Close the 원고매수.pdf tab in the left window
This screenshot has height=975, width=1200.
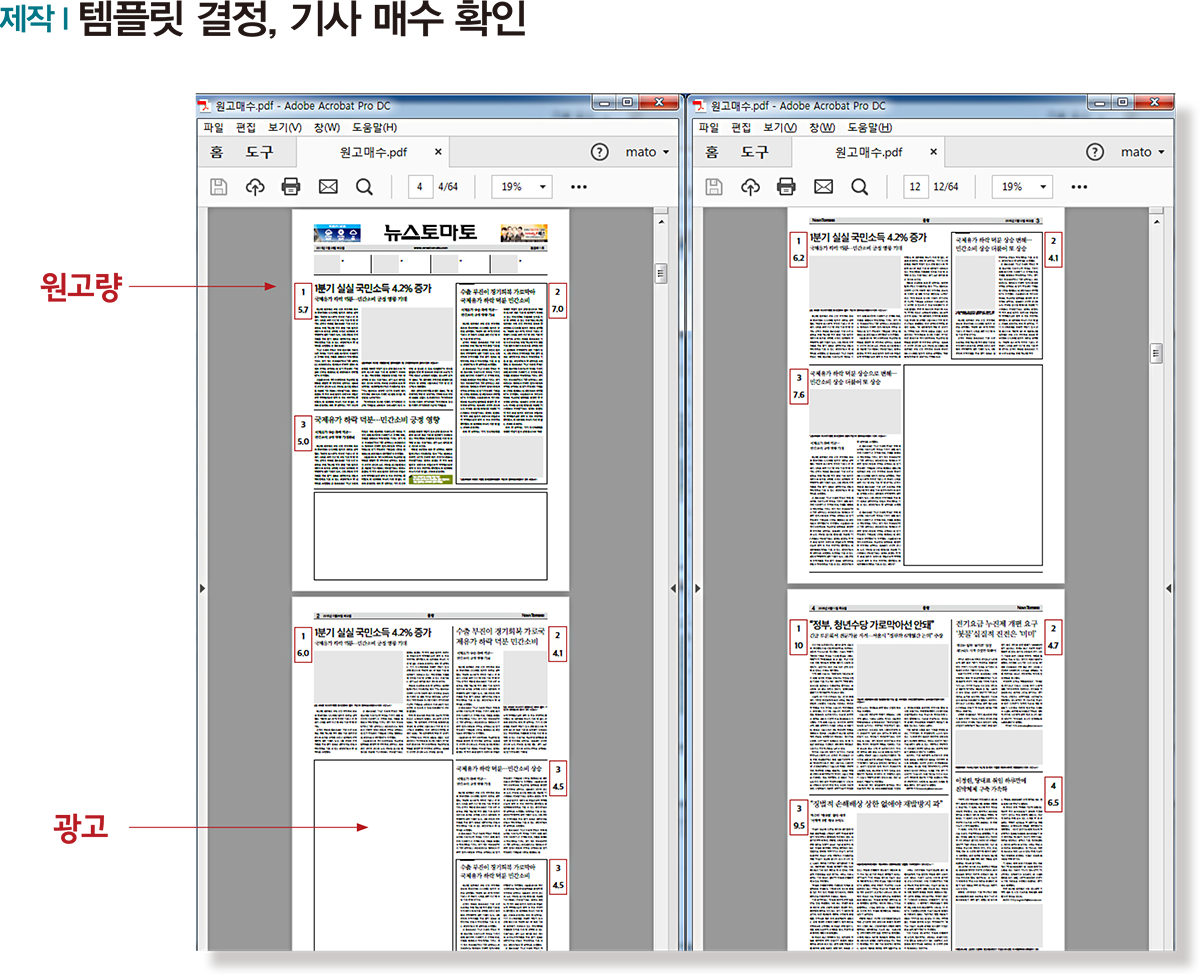438,152
